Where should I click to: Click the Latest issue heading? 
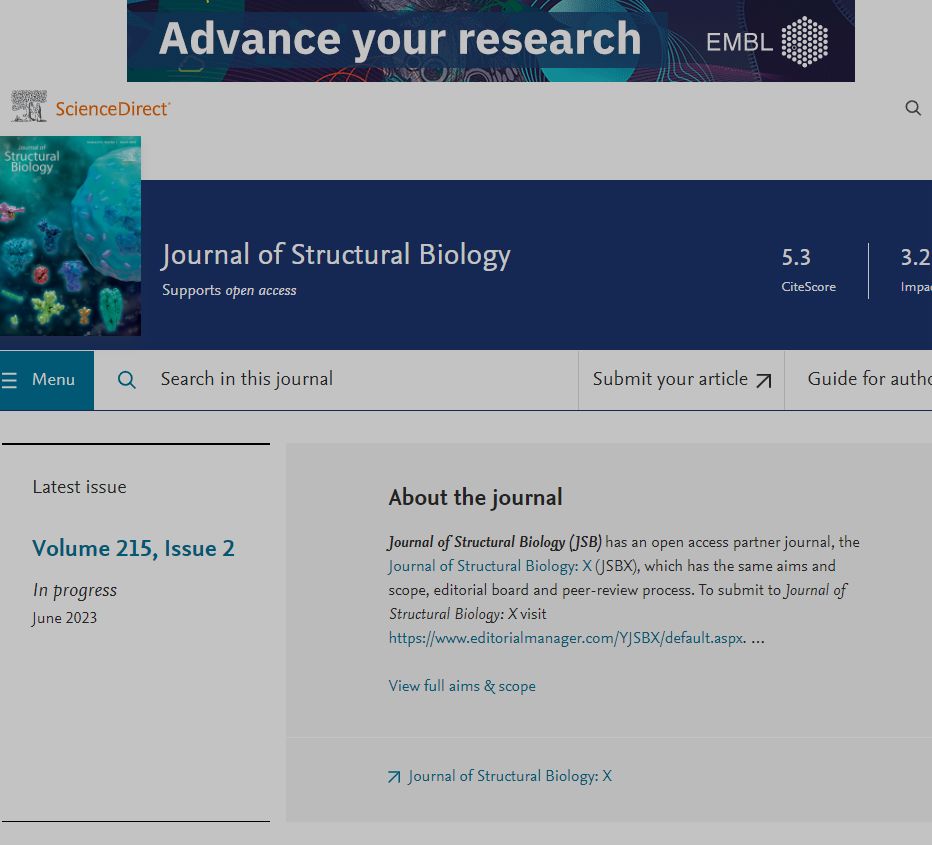point(79,487)
